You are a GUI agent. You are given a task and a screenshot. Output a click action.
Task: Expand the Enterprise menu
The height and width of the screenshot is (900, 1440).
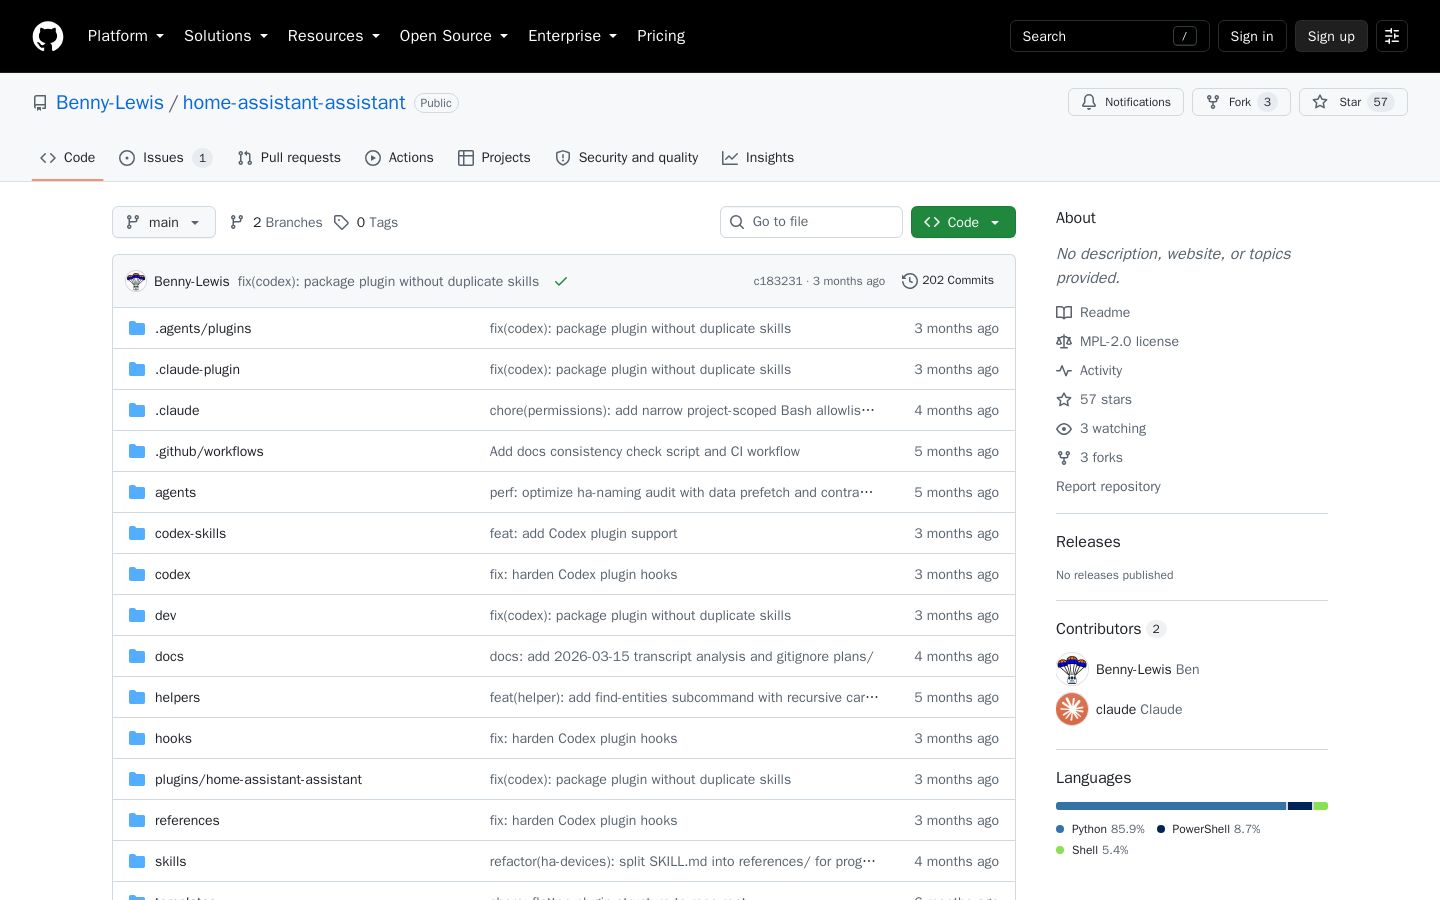coord(573,36)
